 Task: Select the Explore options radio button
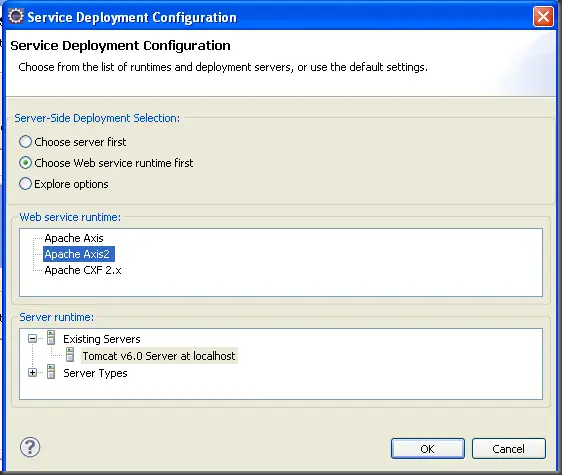(x=25, y=184)
